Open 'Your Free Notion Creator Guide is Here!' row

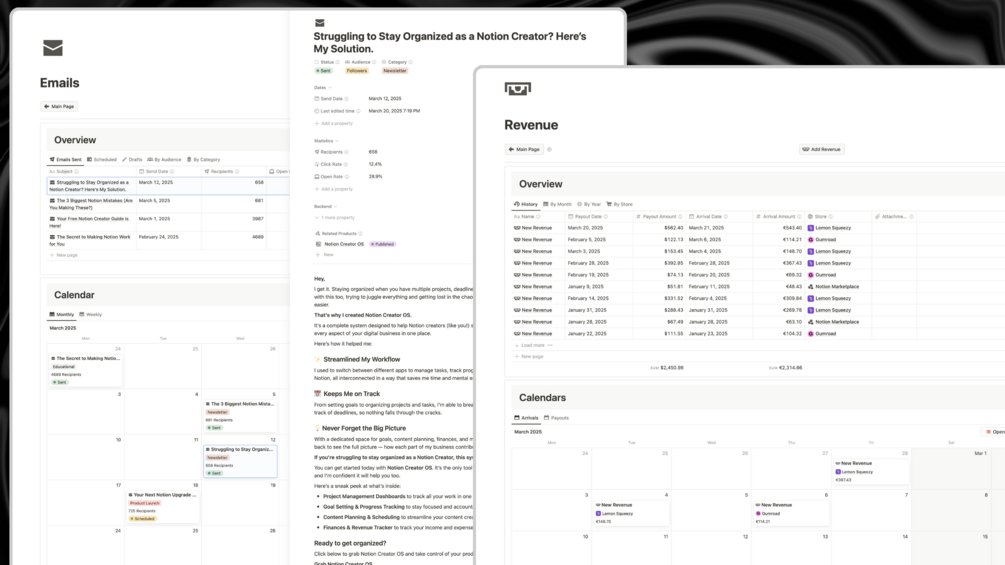(x=91, y=222)
